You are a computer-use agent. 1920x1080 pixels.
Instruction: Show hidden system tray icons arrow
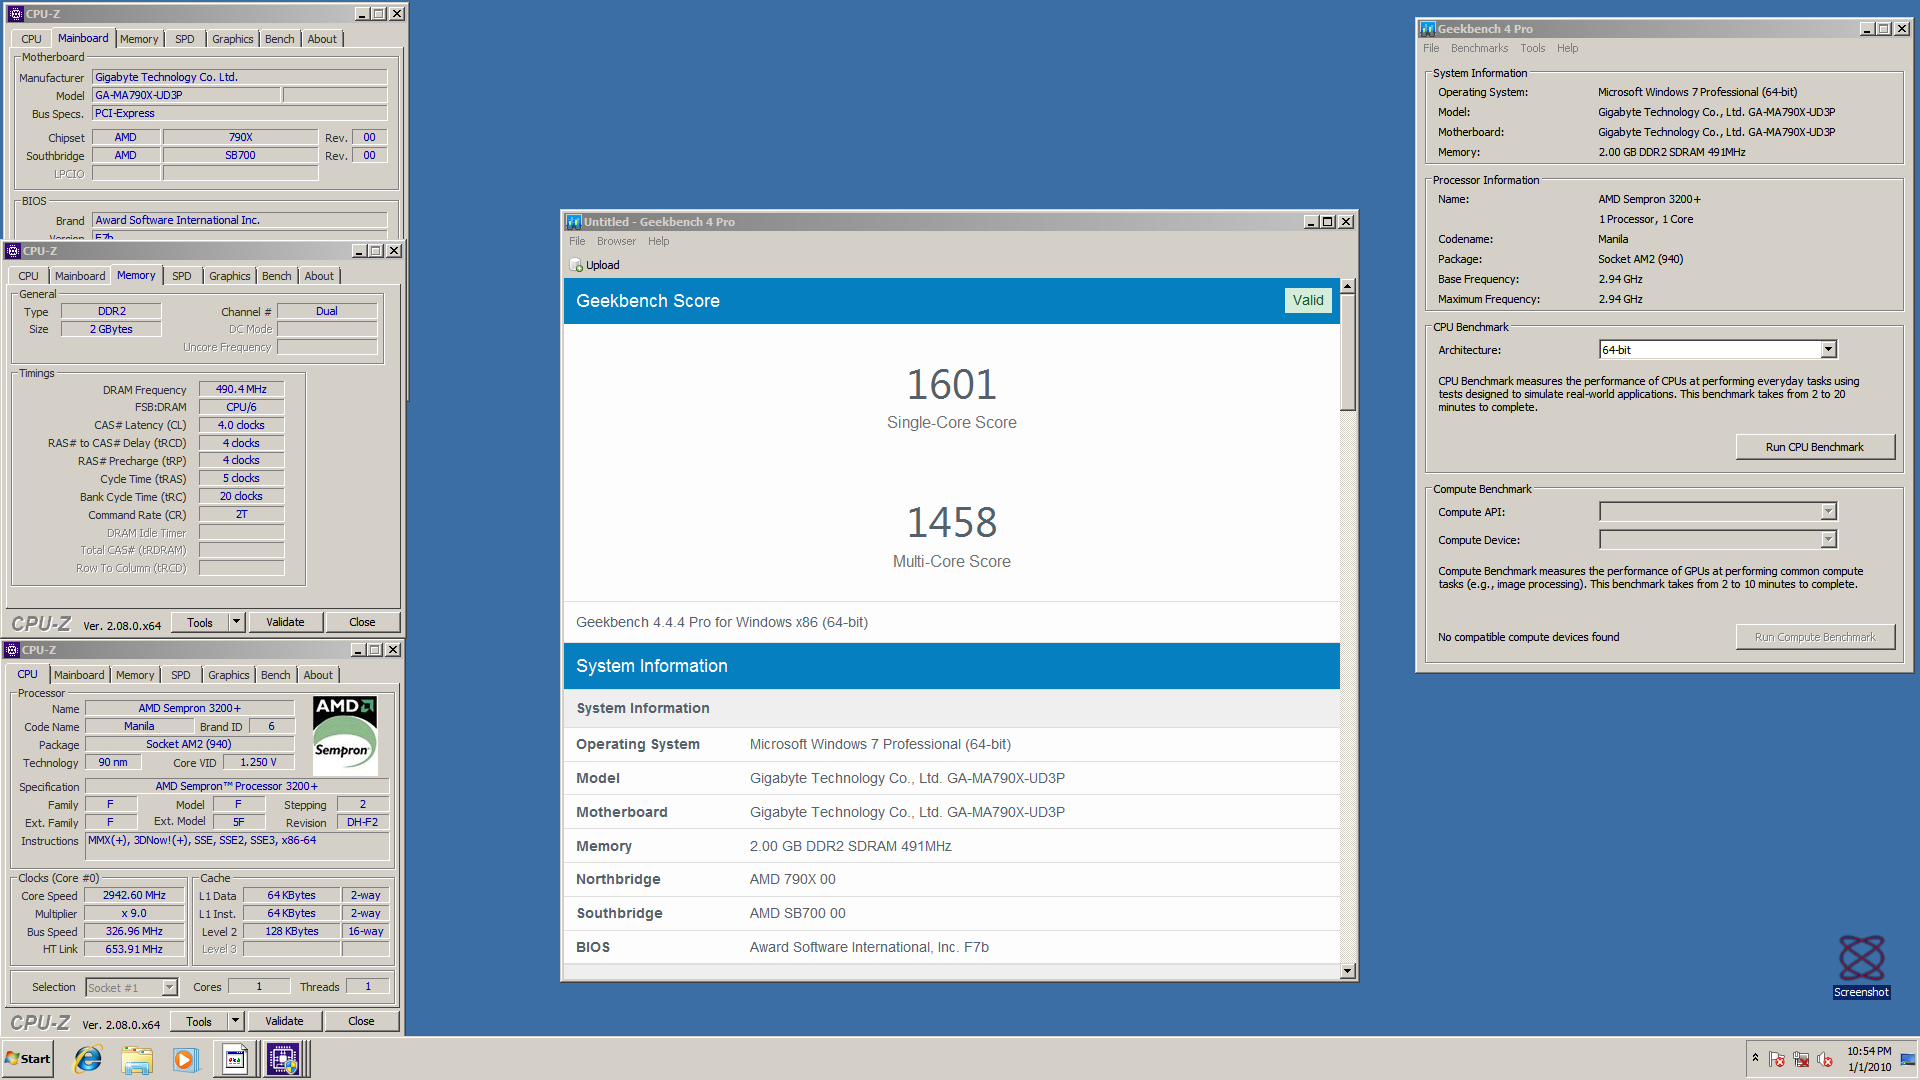point(1755,1058)
